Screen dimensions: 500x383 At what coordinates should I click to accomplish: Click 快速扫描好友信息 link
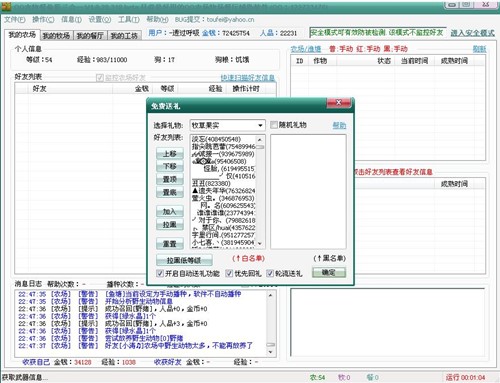(248, 78)
